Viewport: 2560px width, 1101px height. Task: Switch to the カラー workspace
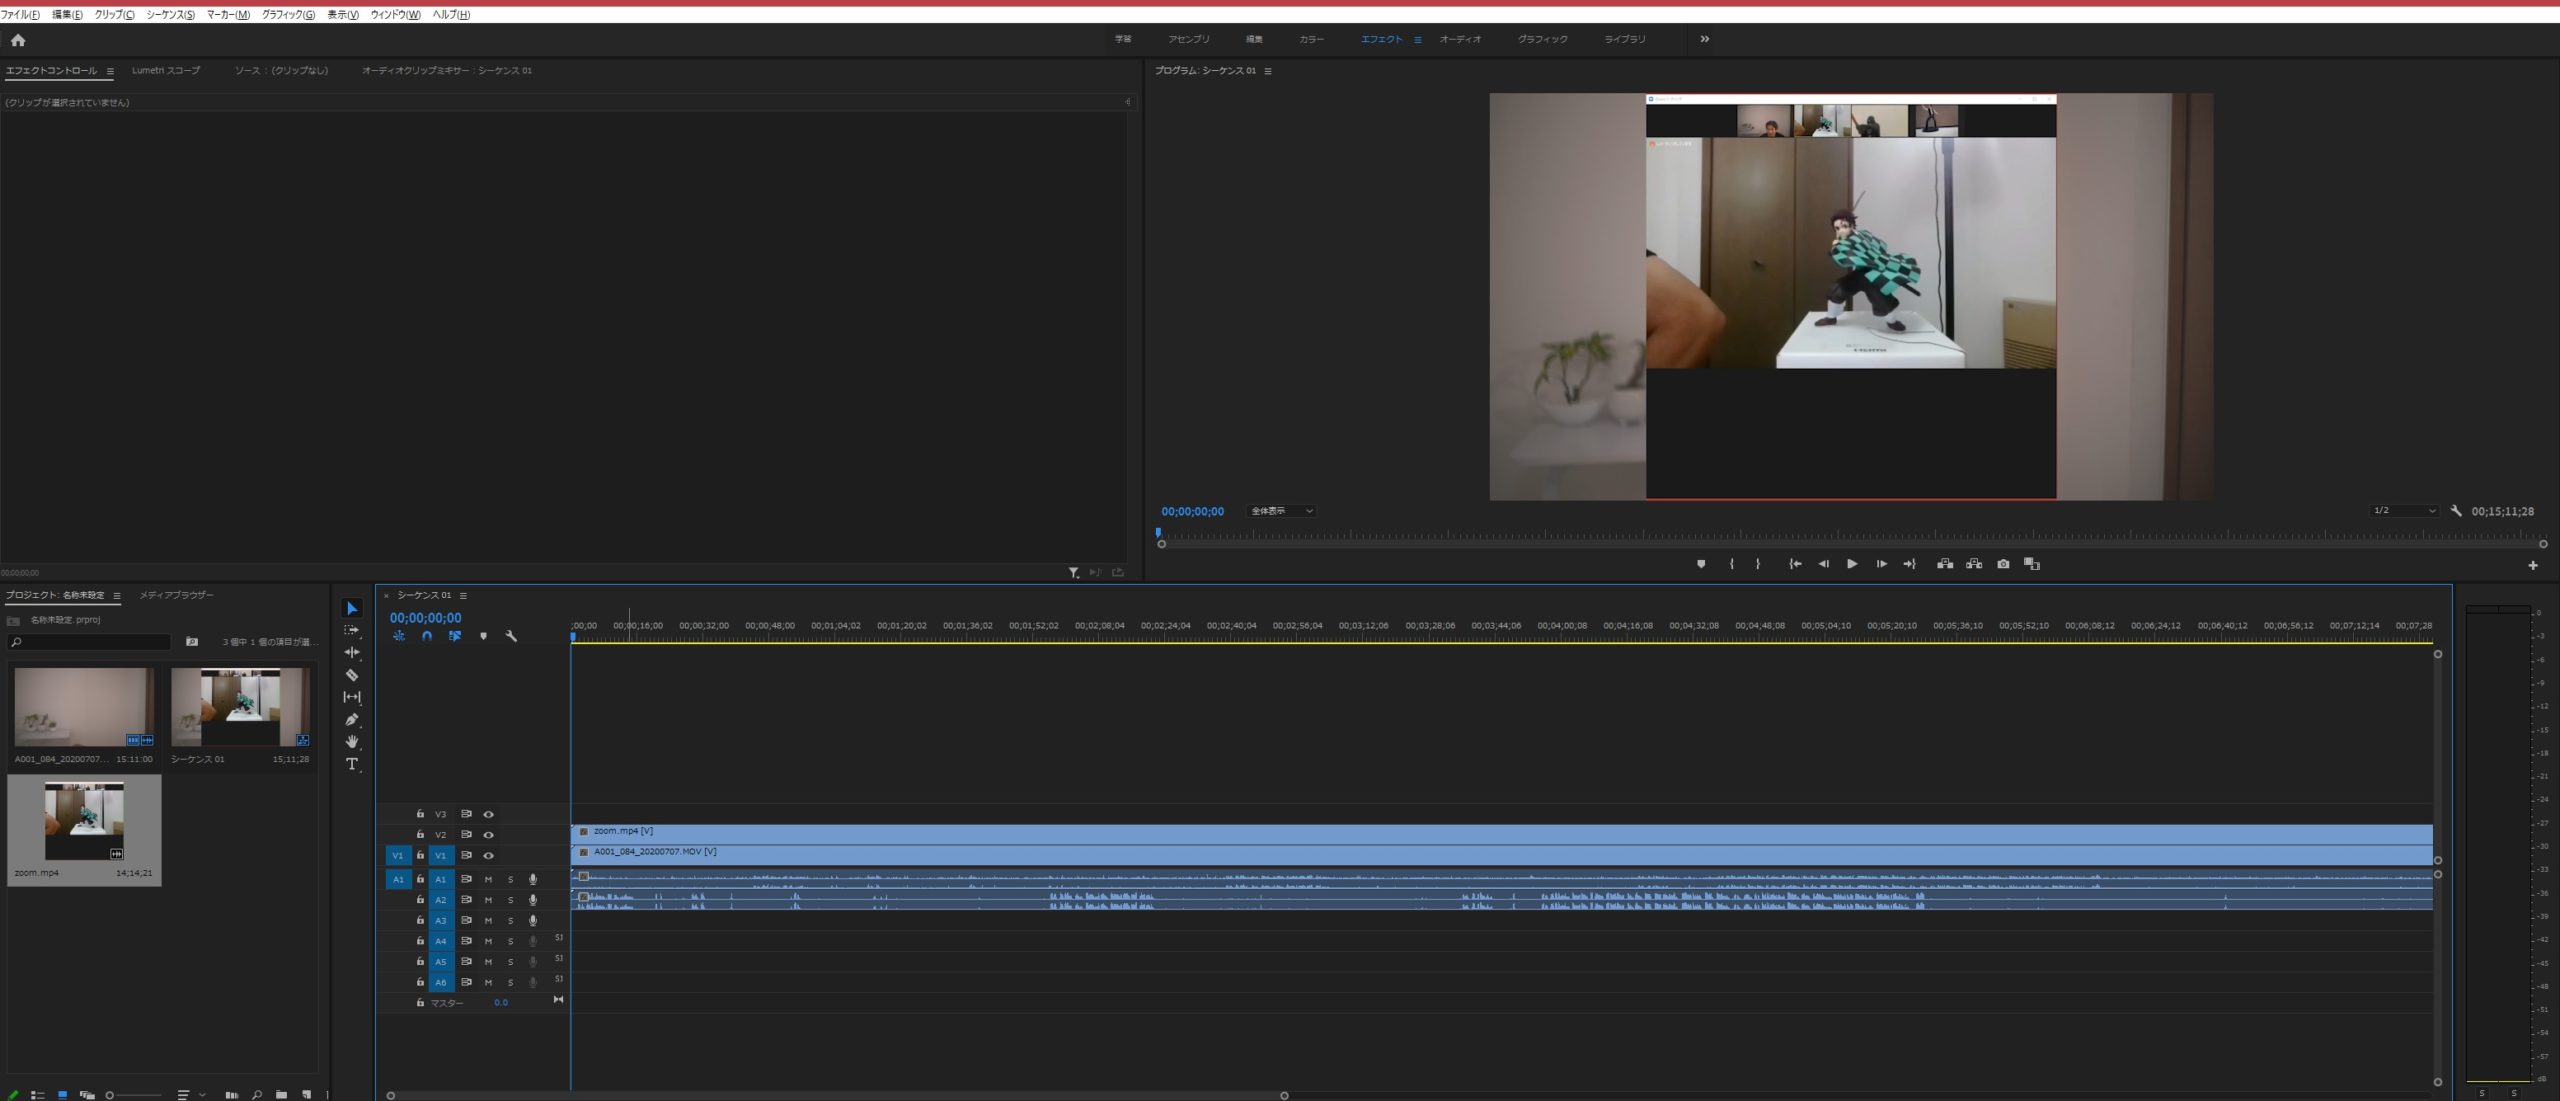[x=1311, y=39]
